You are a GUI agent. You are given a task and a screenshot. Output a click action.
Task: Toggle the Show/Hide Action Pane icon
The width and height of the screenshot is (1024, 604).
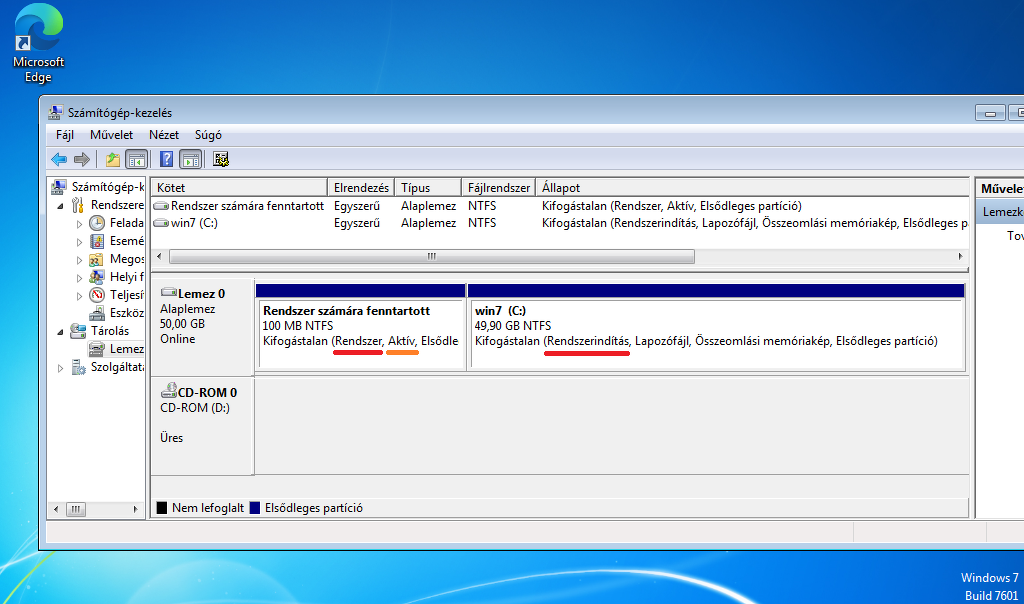191,159
